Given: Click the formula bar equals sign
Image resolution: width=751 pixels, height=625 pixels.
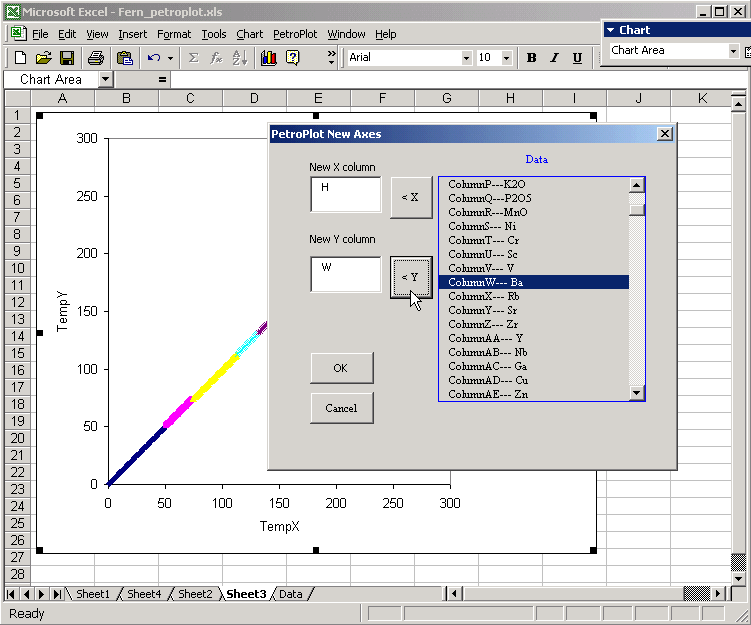Looking at the screenshot, I should coord(162,80).
